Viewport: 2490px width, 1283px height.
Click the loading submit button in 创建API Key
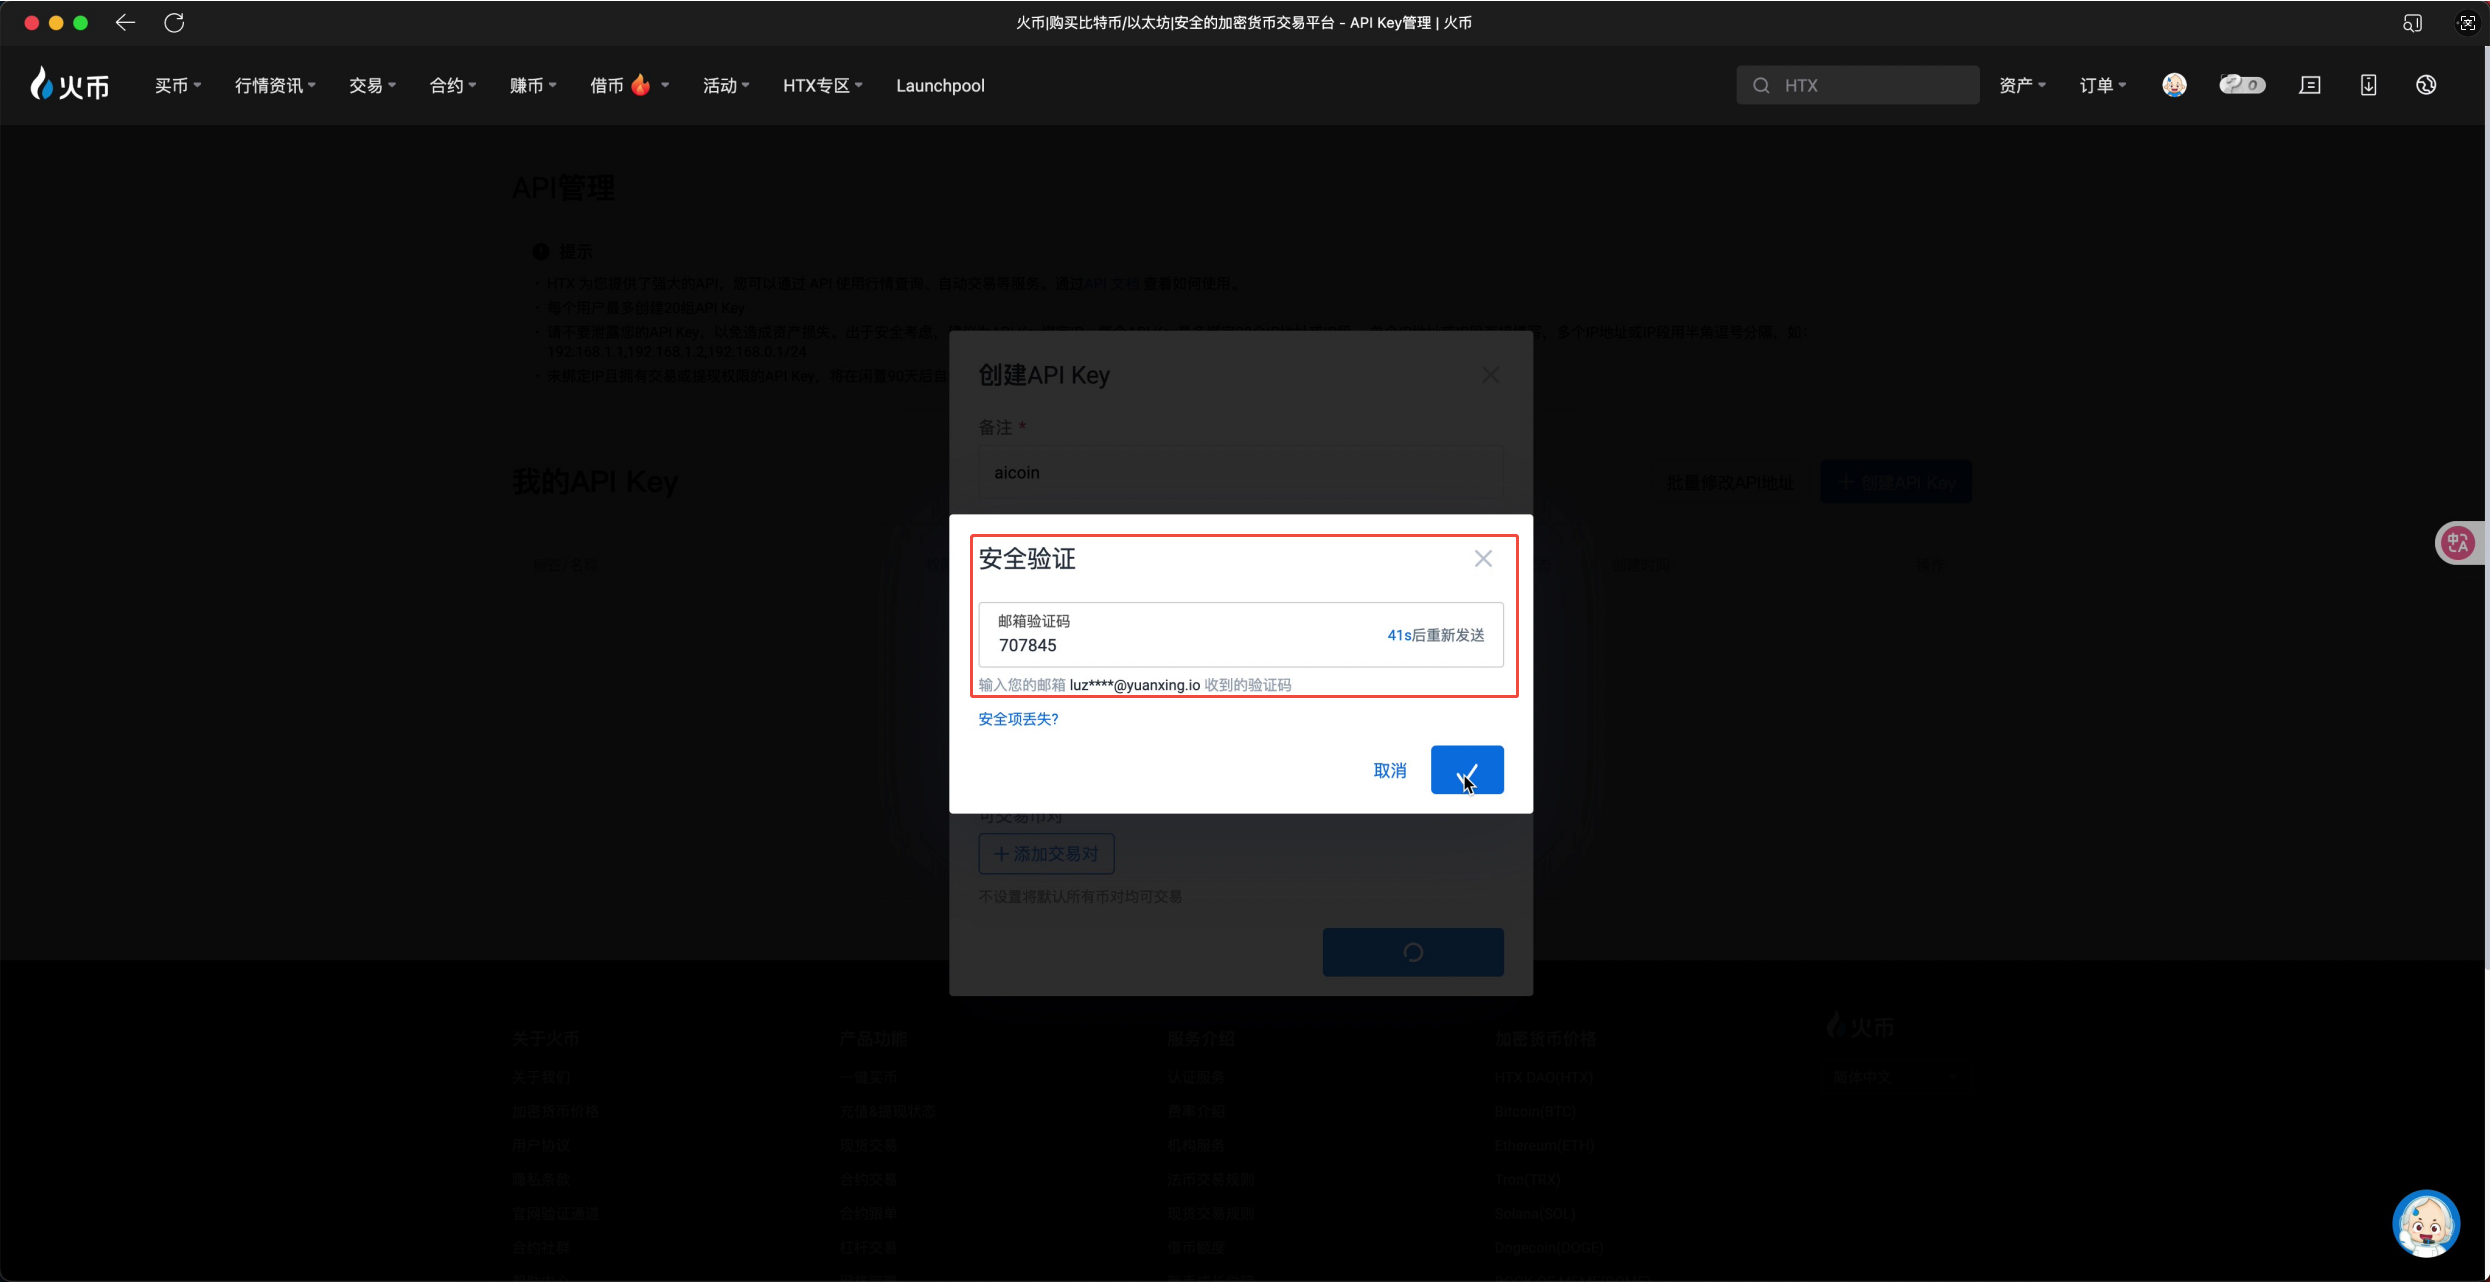(x=1413, y=952)
